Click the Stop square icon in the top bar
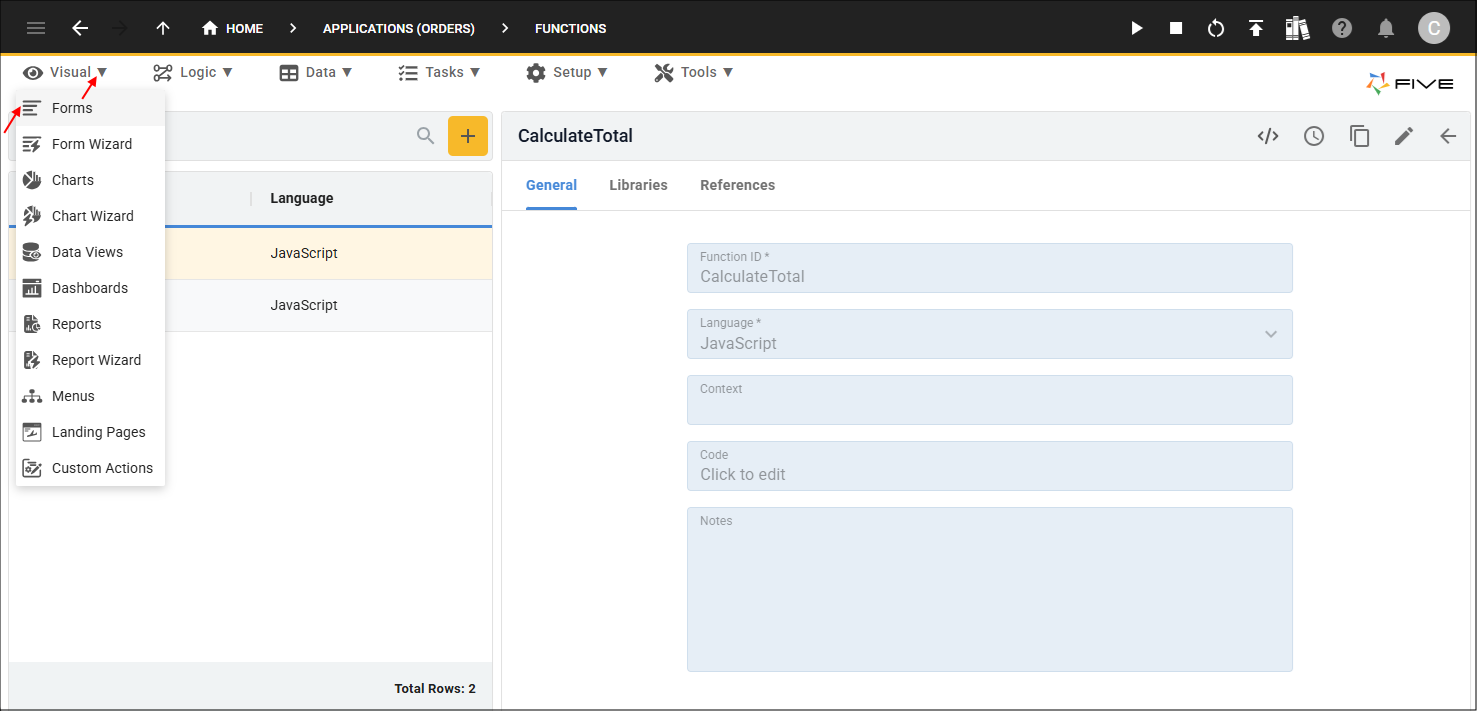This screenshot has width=1477, height=711. (1176, 28)
